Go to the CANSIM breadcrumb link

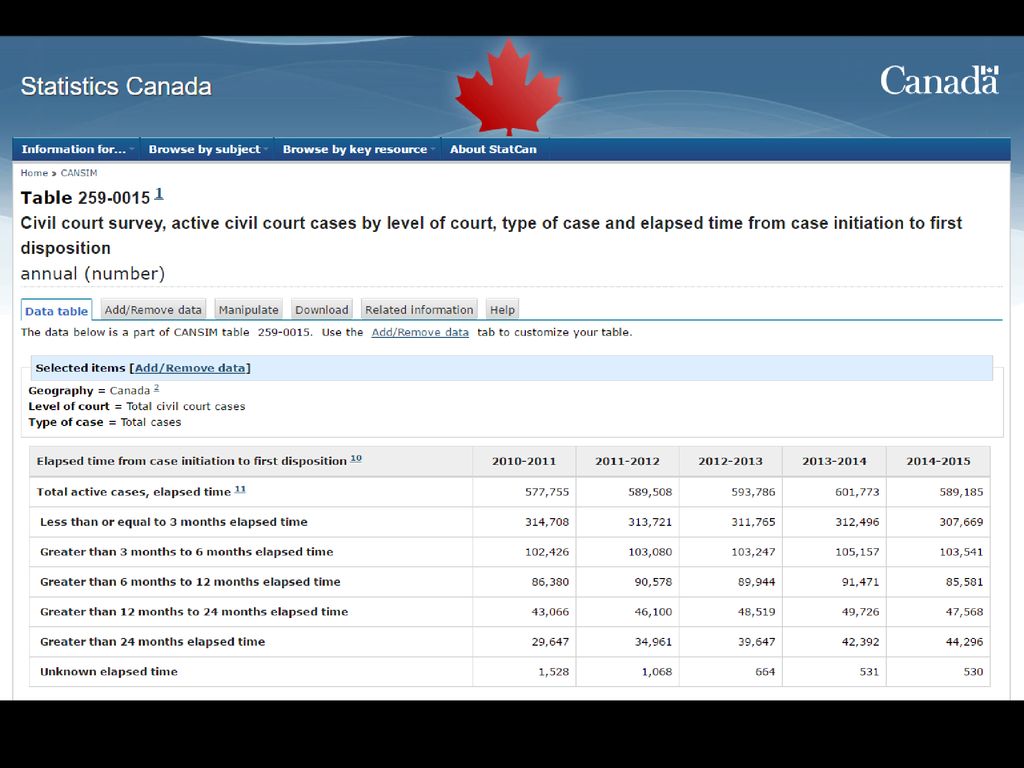[x=79, y=173]
